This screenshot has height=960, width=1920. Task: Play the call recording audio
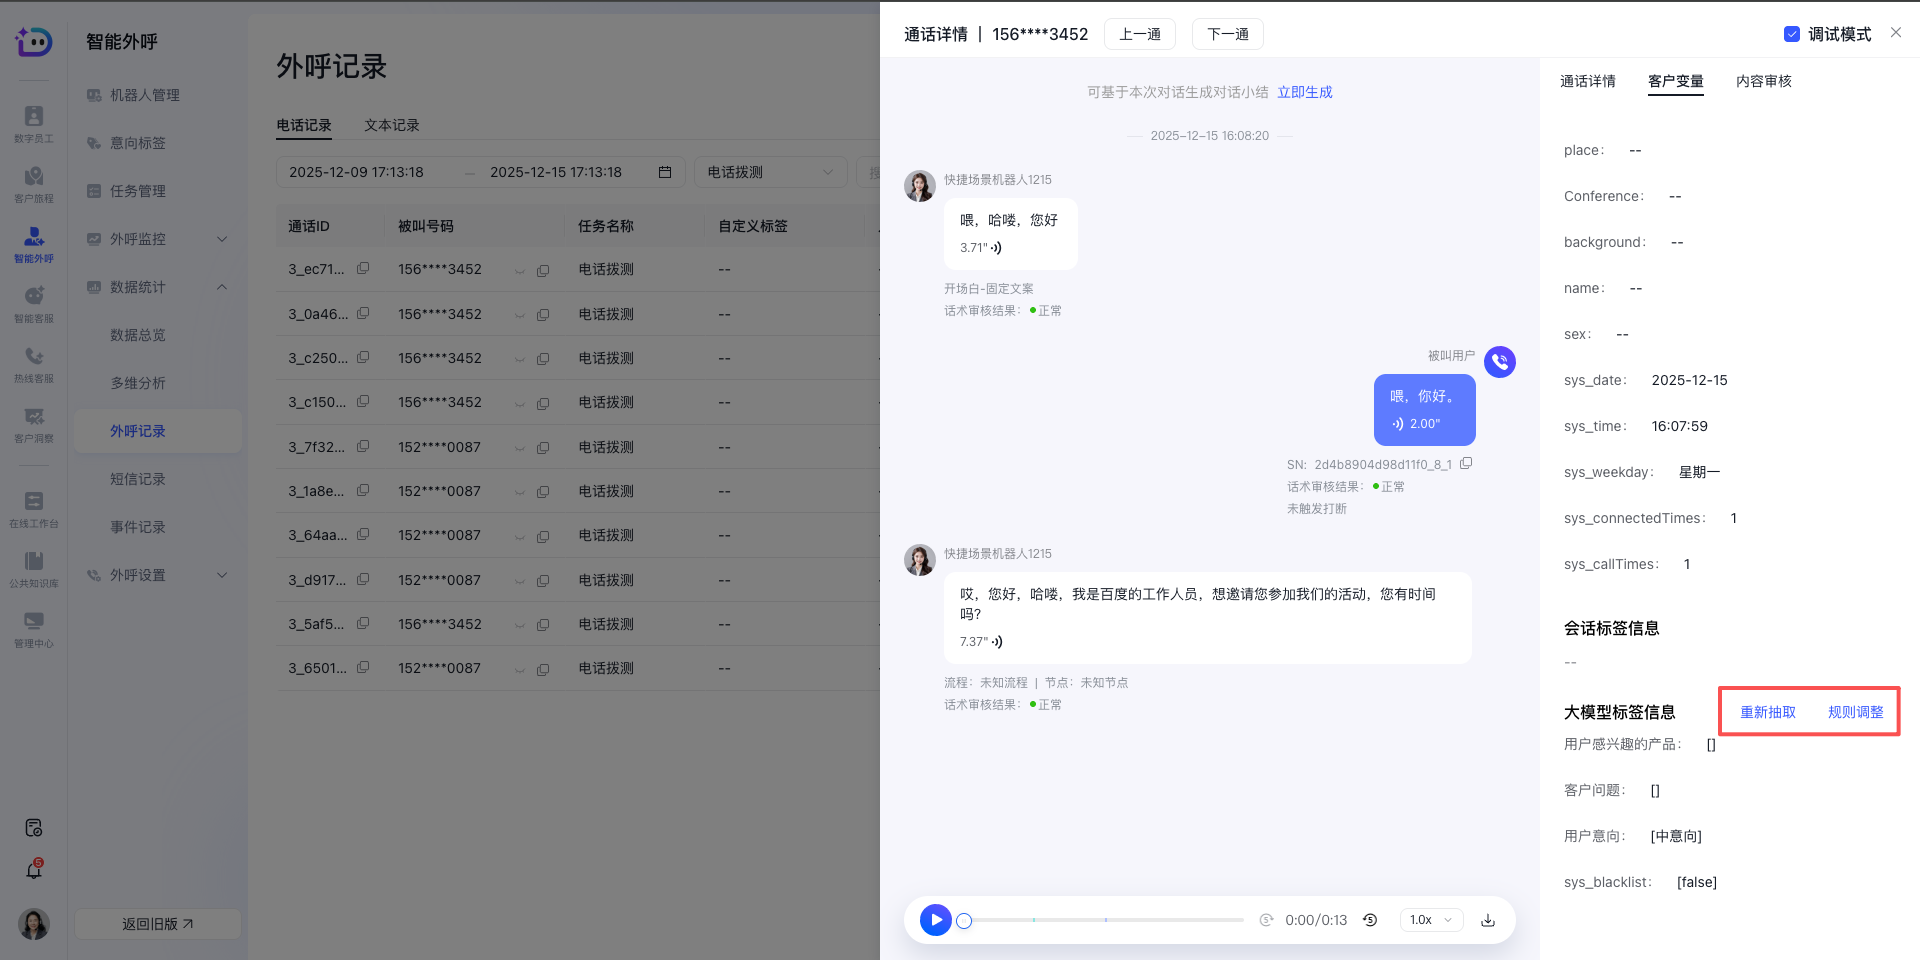pos(935,920)
